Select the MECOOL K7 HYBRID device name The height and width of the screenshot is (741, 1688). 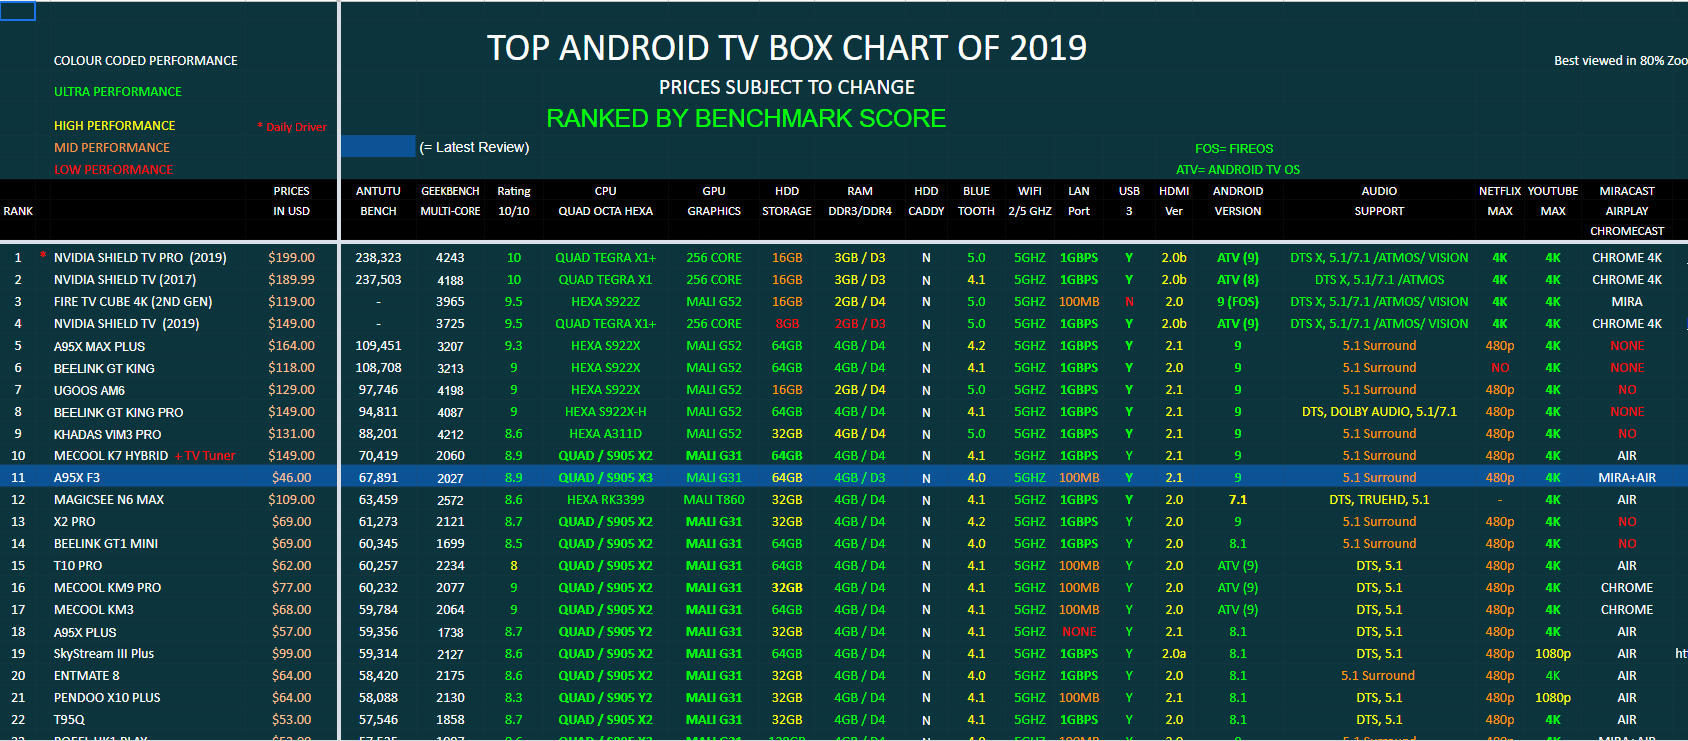pyautogui.click(x=111, y=456)
